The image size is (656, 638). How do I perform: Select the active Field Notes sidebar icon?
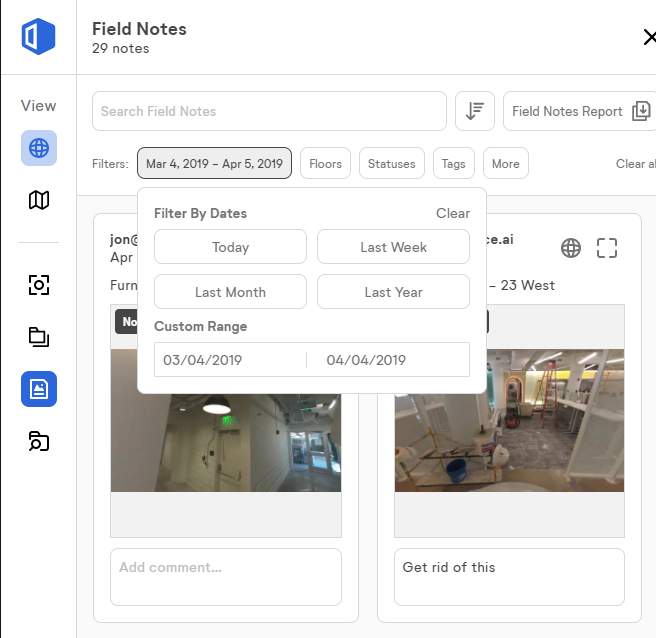click(39, 389)
